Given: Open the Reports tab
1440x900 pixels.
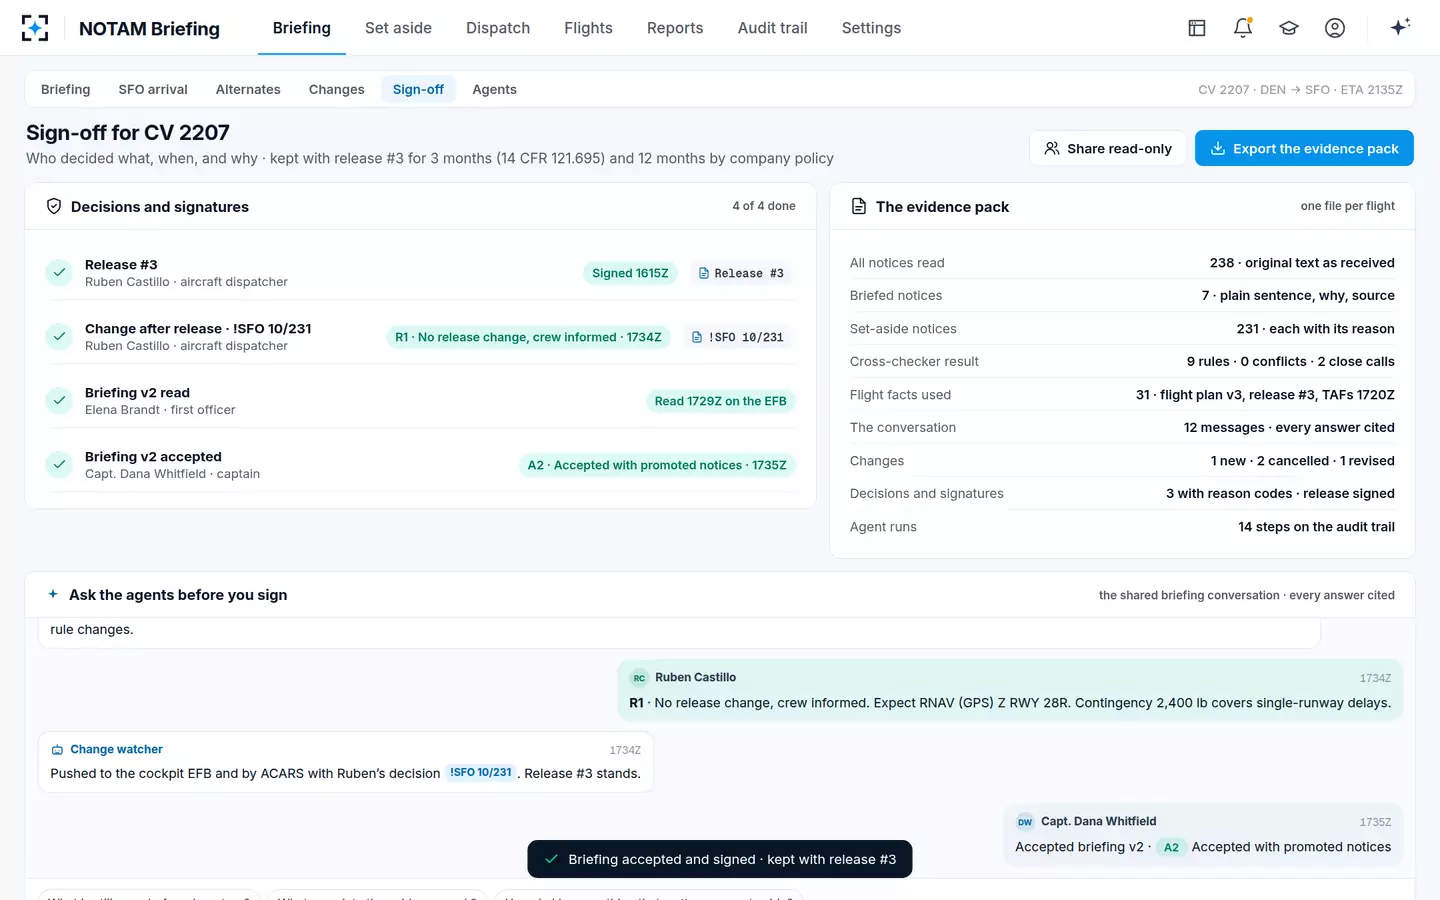Looking at the screenshot, I should [x=675, y=28].
